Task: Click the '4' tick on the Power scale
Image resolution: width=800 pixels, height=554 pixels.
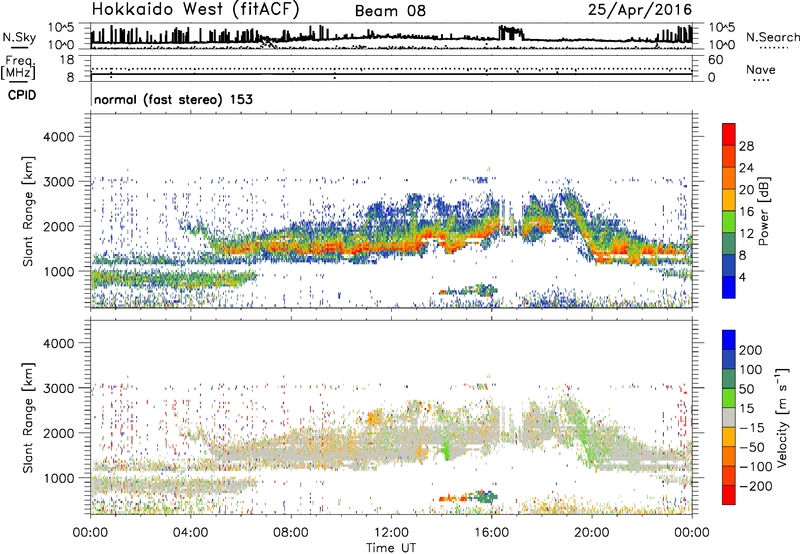Action: coord(742,277)
